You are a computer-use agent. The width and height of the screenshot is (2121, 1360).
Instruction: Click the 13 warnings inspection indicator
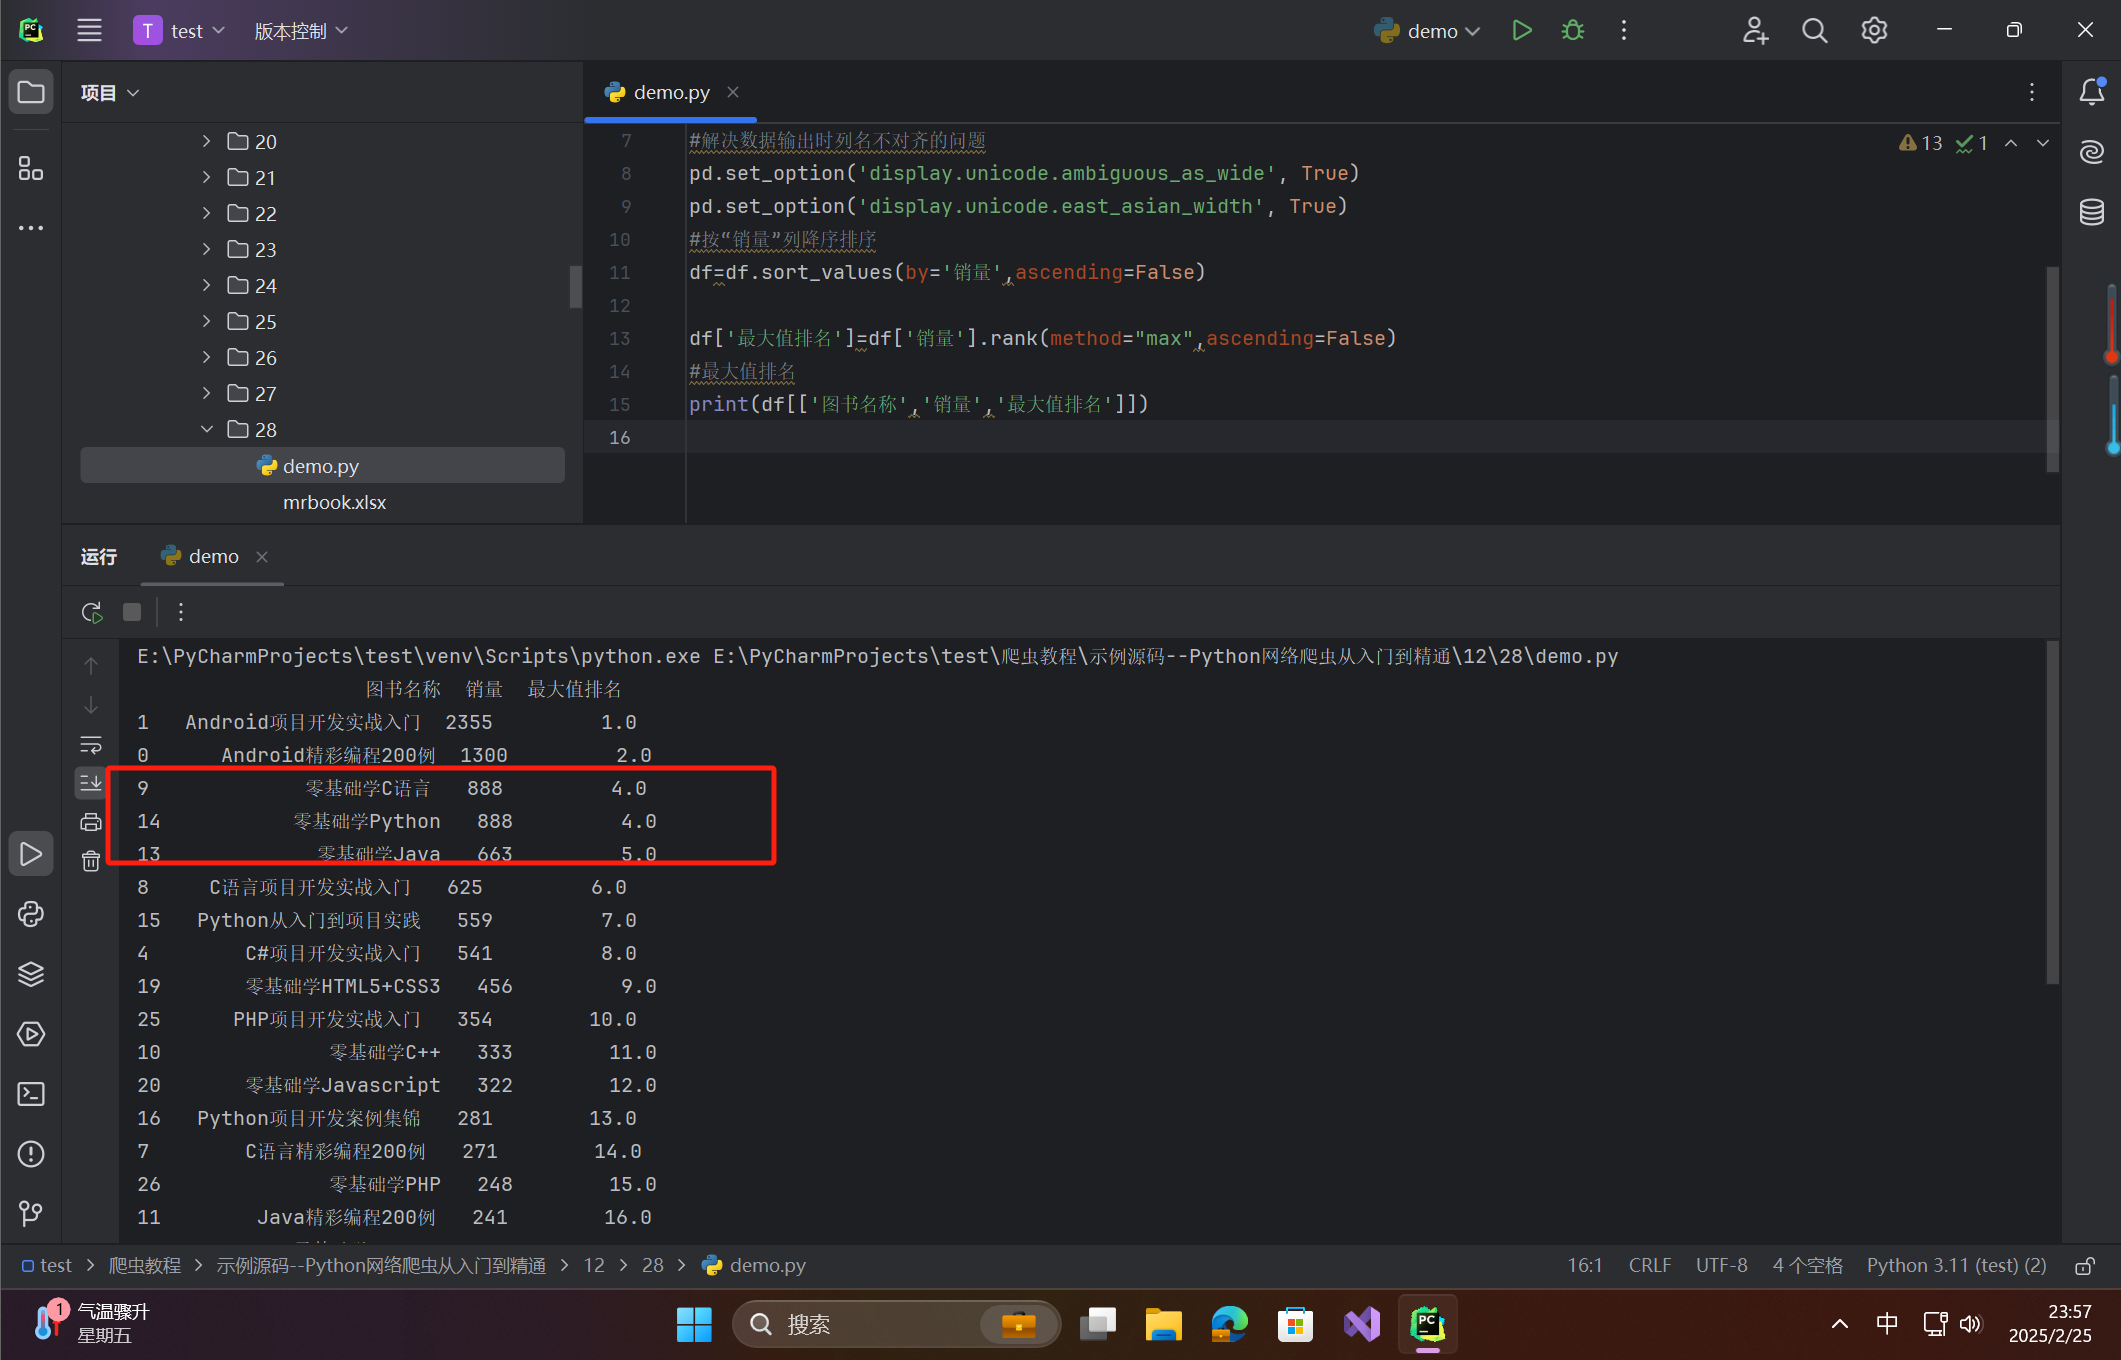click(x=1920, y=143)
